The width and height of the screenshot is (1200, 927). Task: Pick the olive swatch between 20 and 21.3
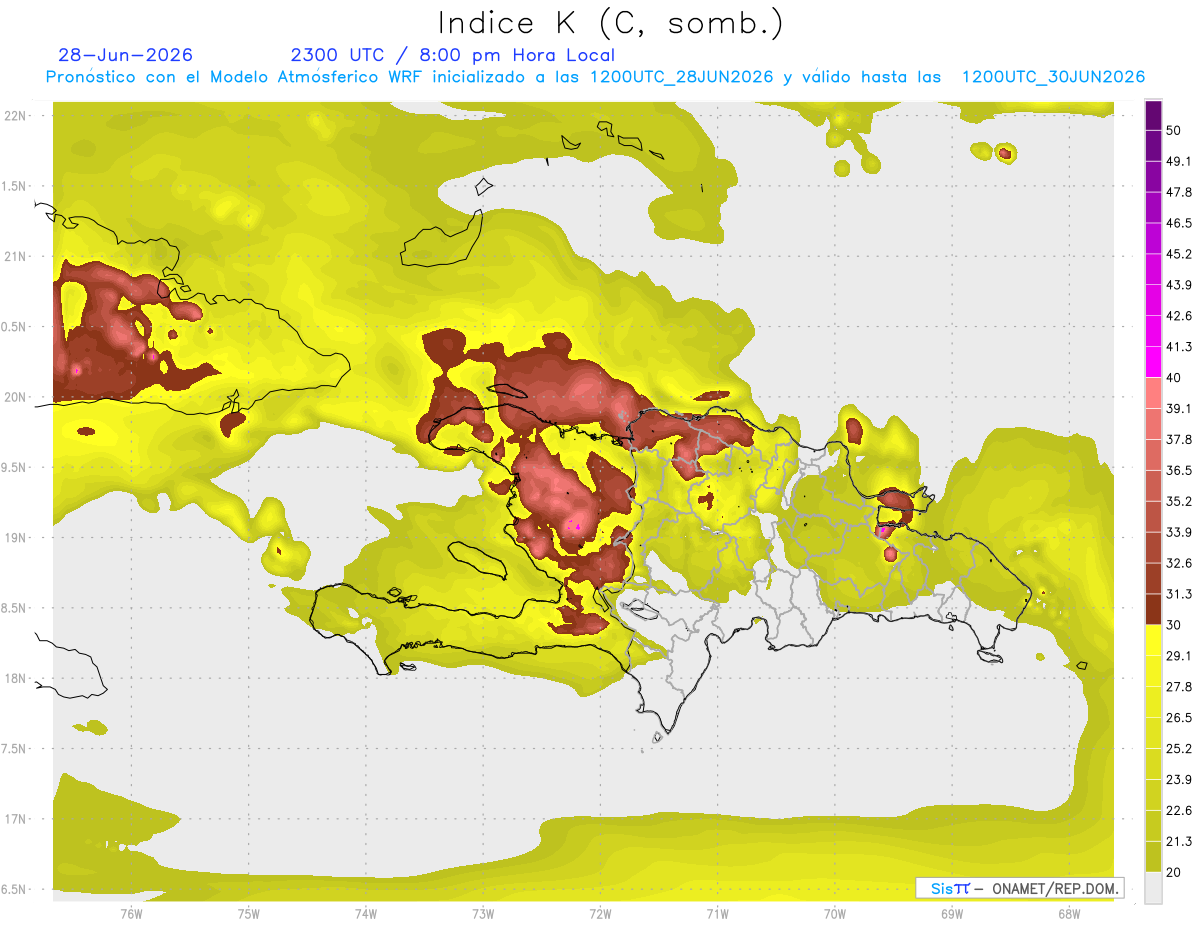[1153, 857]
